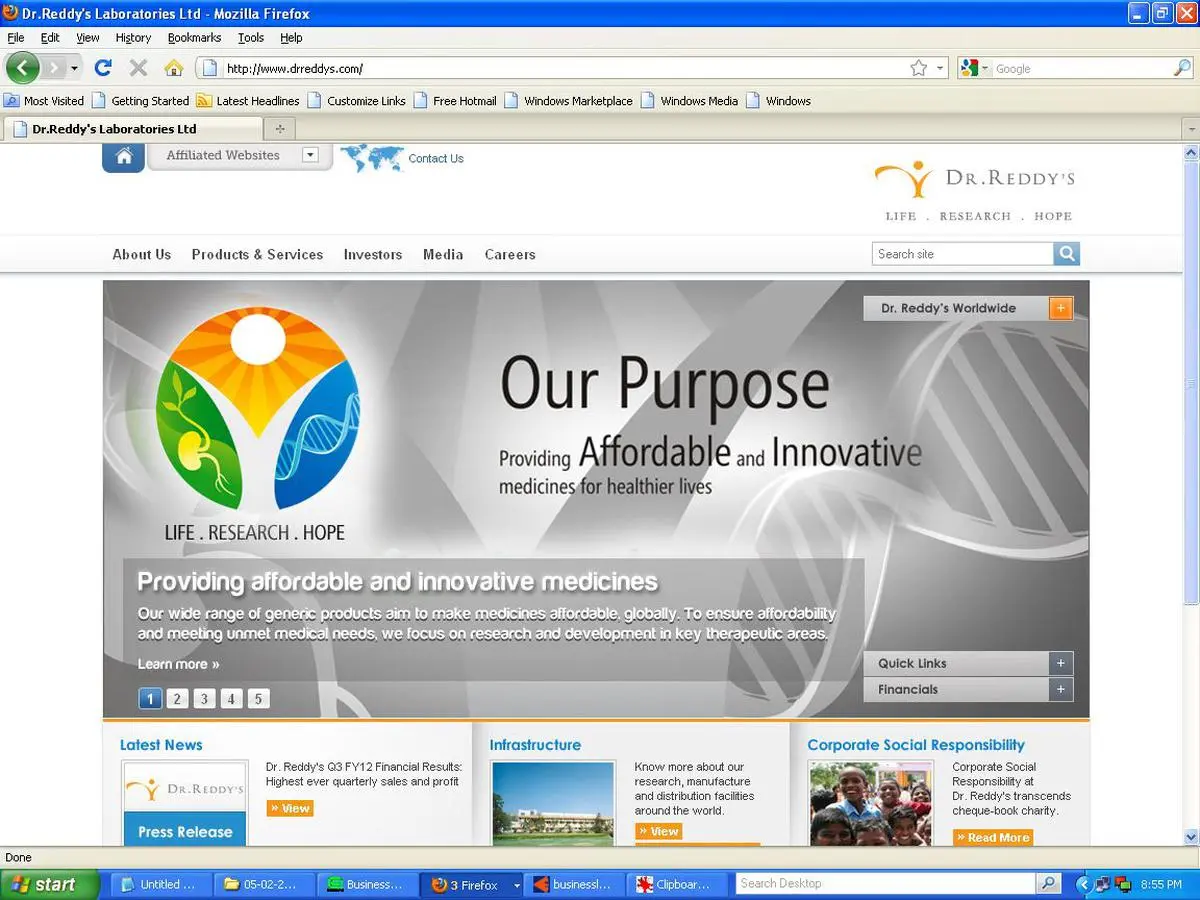Select banner slide 5

point(258,699)
